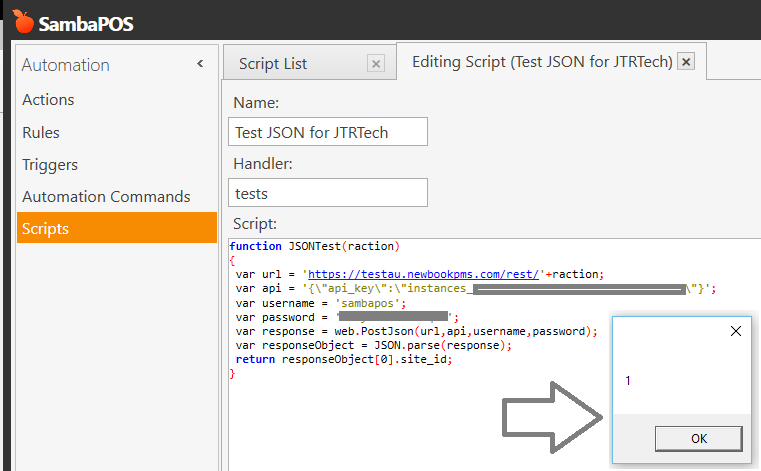Image resolution: width=761 pixels, height=471 pixels.
Task: Click the OK button in the dialog
Action: [x=698, y=438]
